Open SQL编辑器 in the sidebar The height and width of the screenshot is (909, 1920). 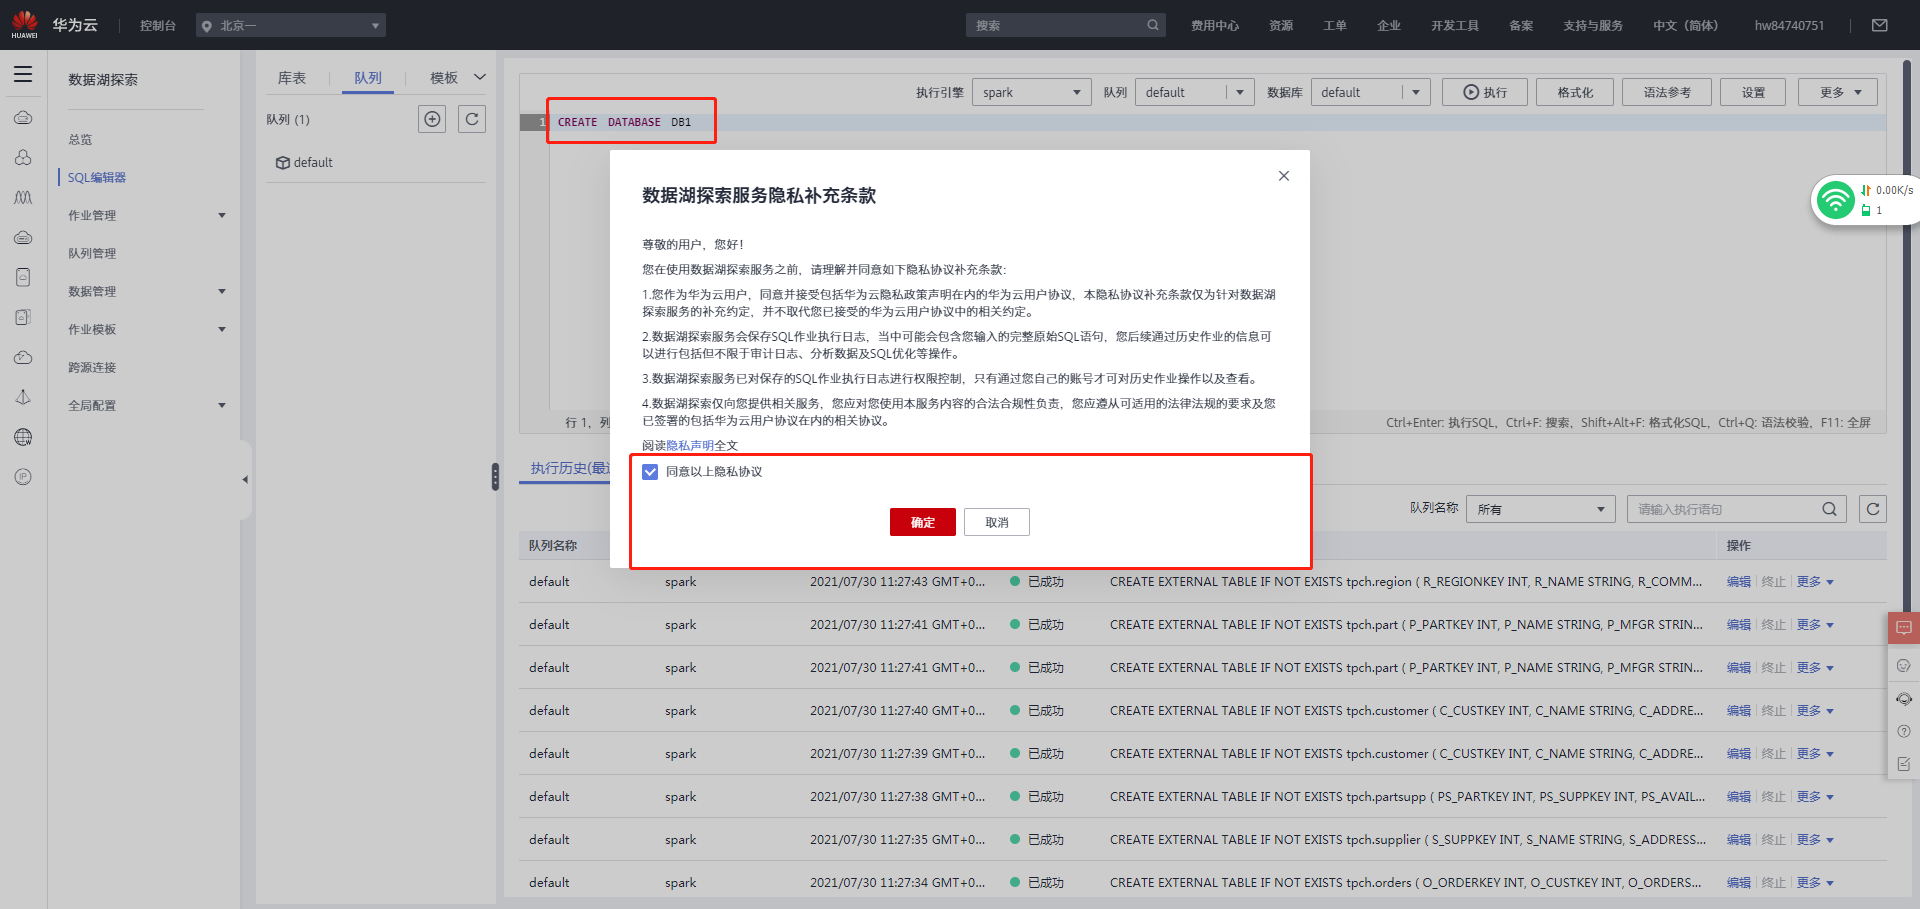click(x=97, y=178)
